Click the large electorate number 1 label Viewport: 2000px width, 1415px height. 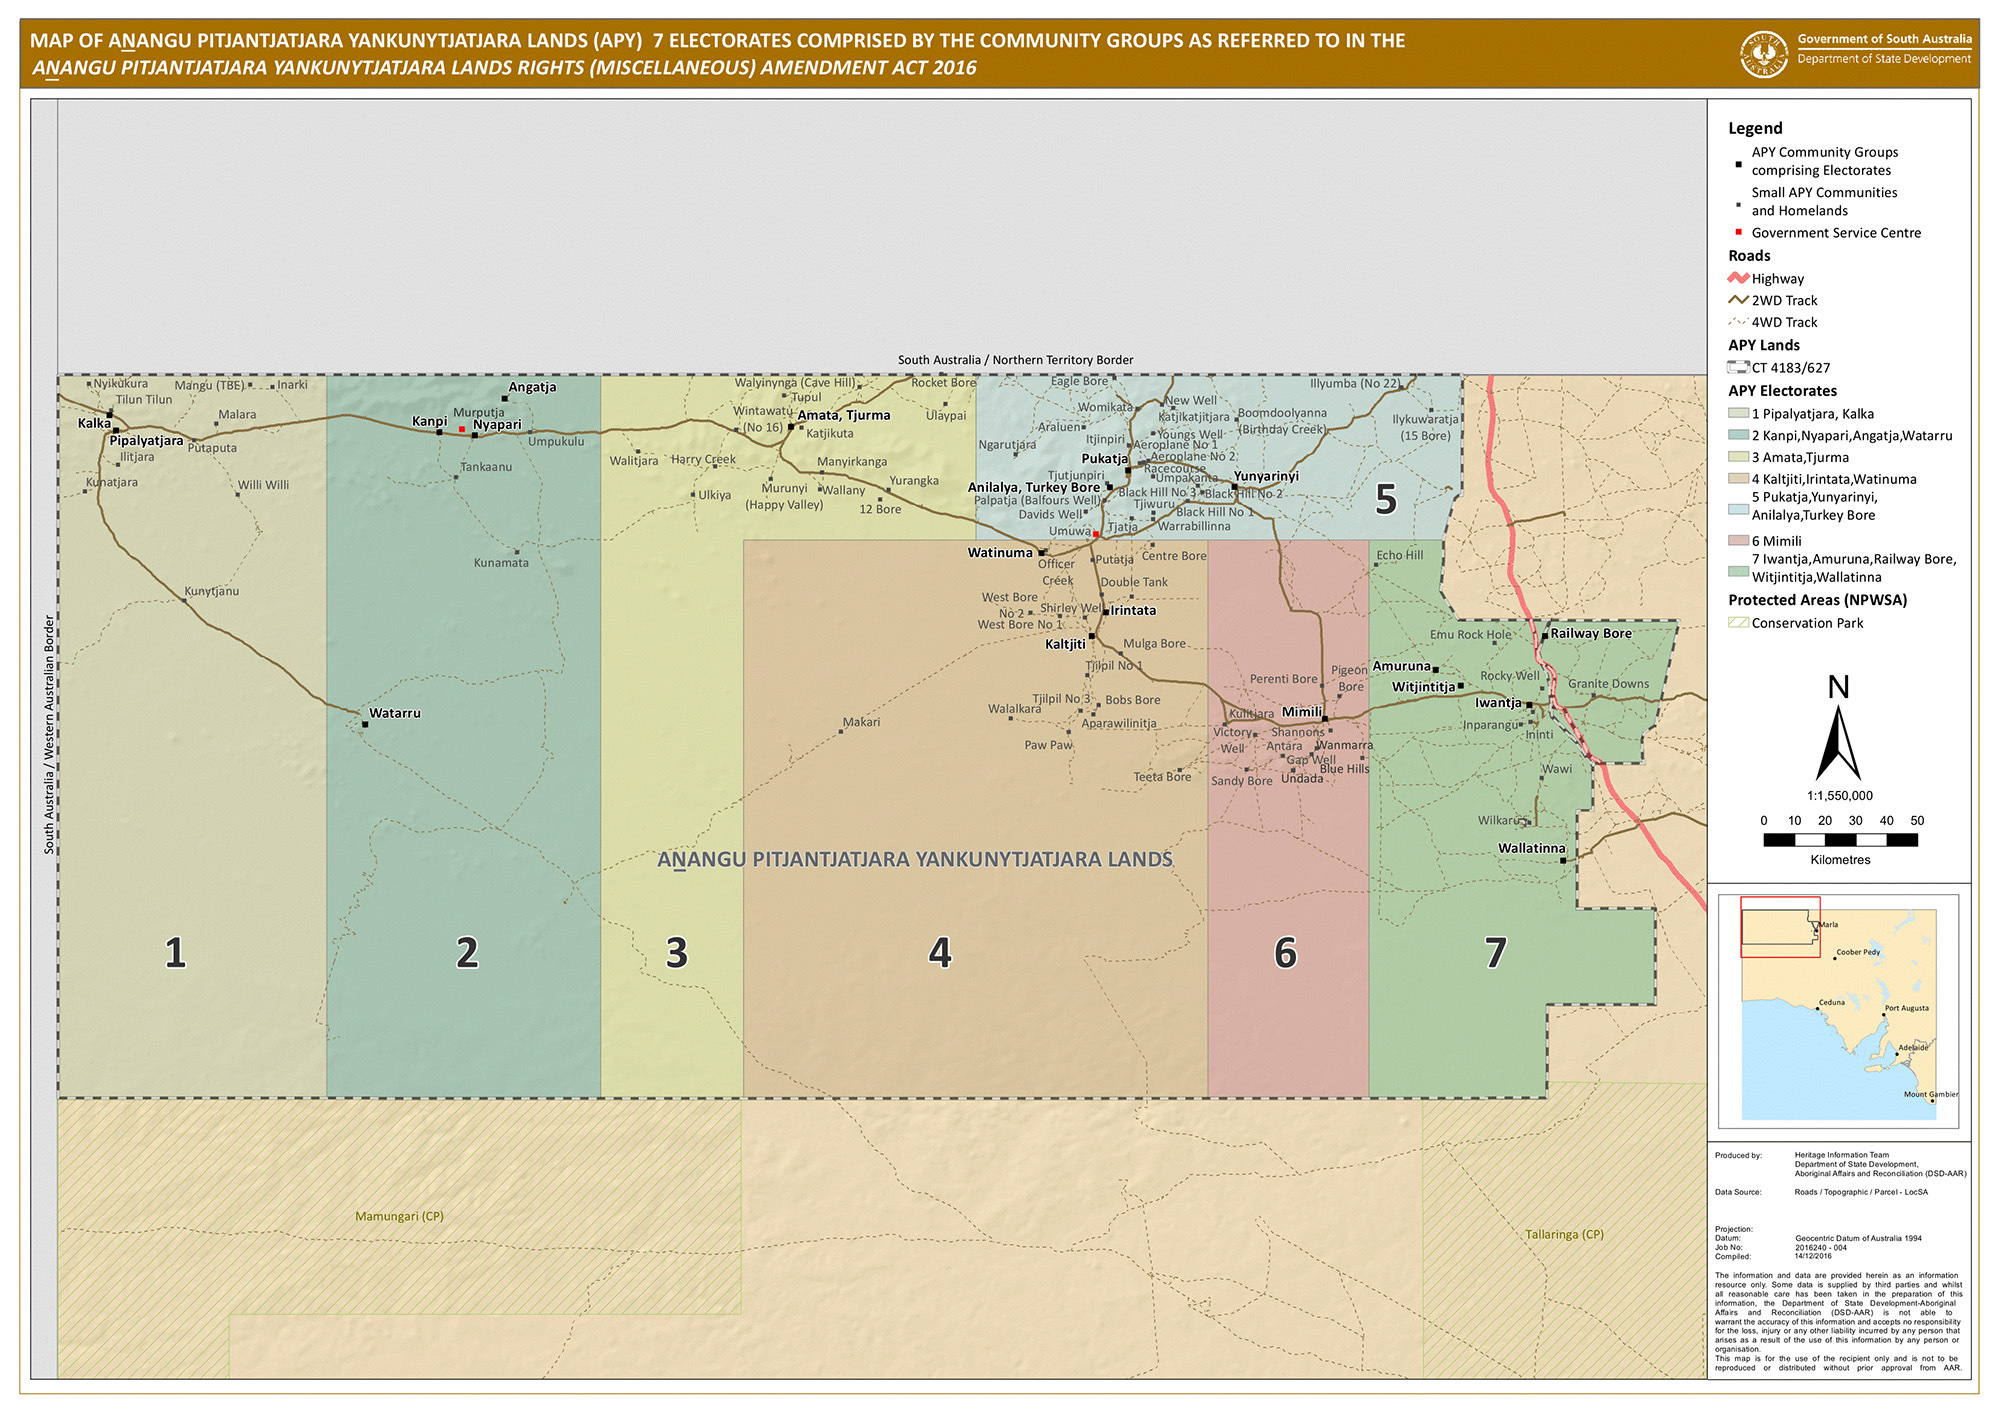pos(175,953)
